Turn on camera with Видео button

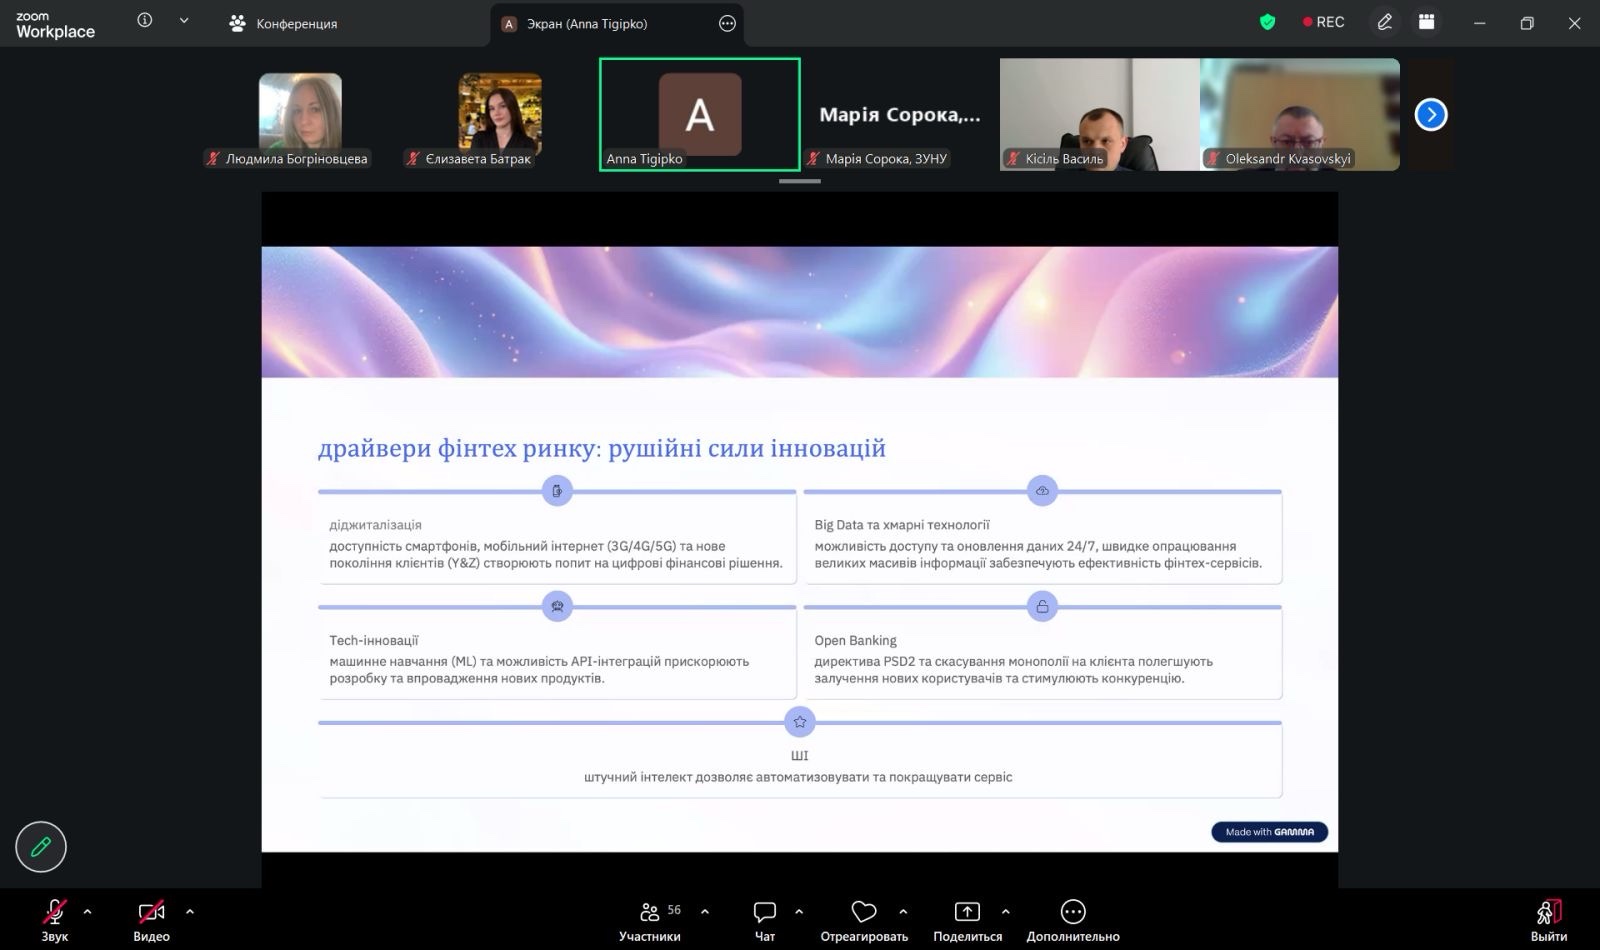(x=151, y=920)
